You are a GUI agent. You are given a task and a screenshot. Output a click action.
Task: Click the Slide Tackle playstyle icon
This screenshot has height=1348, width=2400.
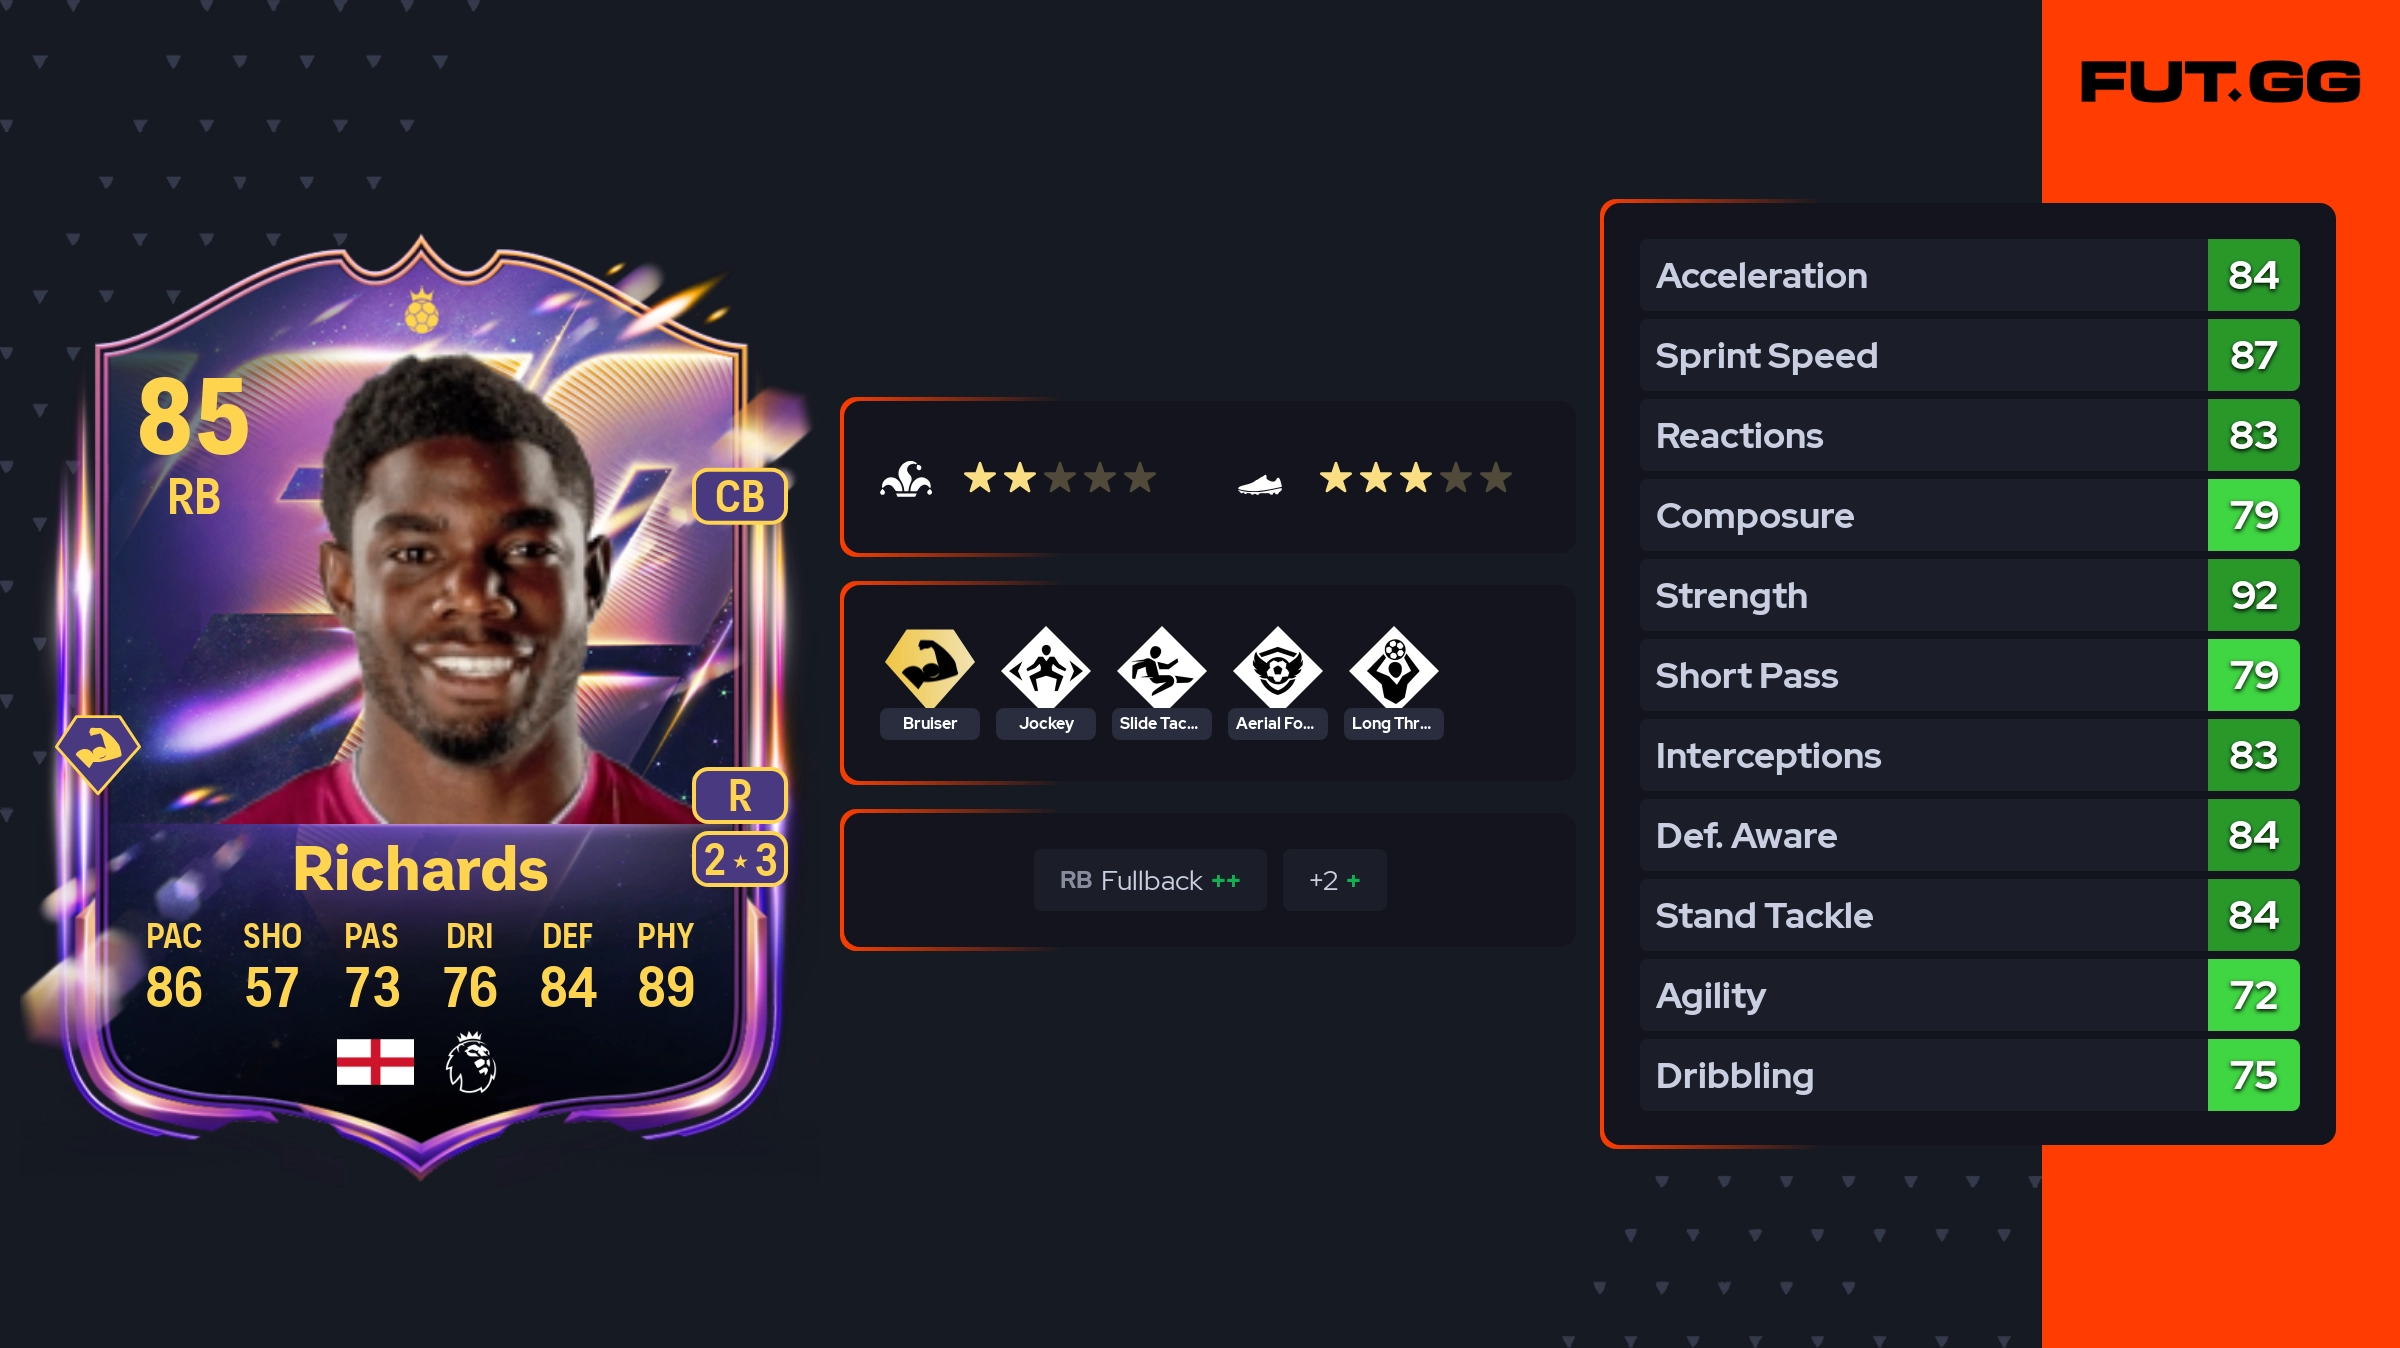point(1162,667)
